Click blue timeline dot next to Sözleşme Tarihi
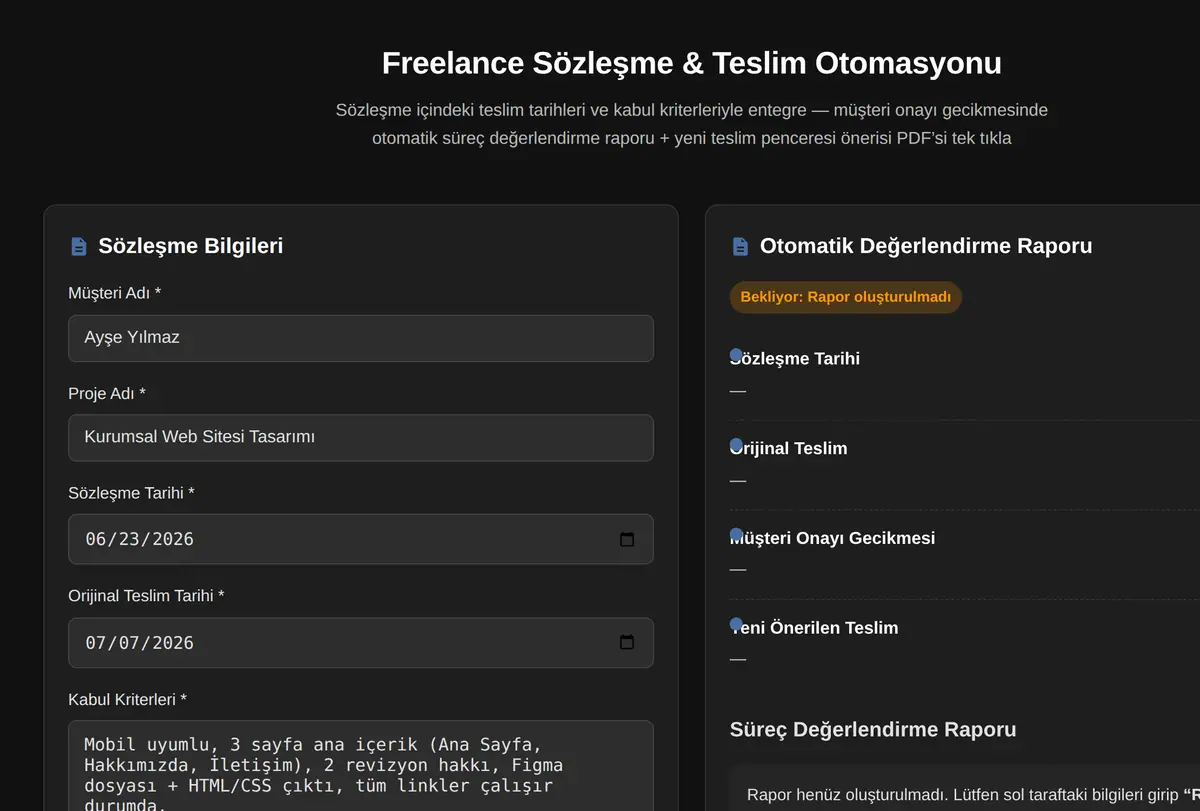Viewport: 1200px width, 811px height. 736,355
